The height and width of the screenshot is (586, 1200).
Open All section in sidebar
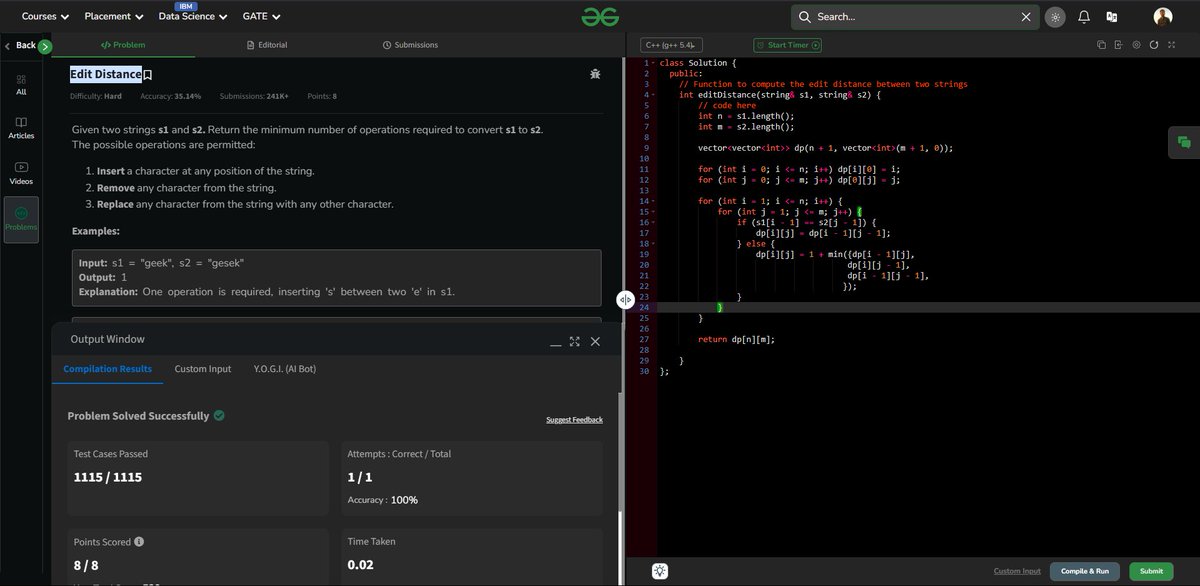coord(21,85)
